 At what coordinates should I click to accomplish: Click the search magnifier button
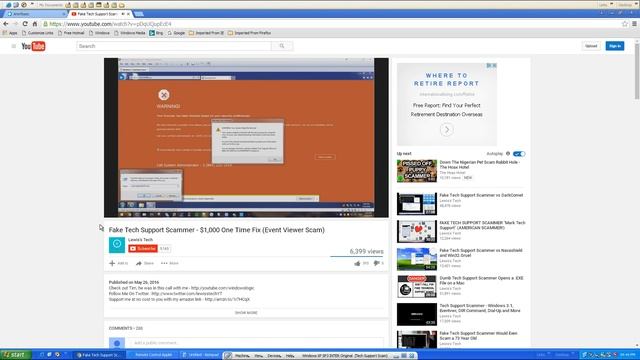tap(282, 46)
